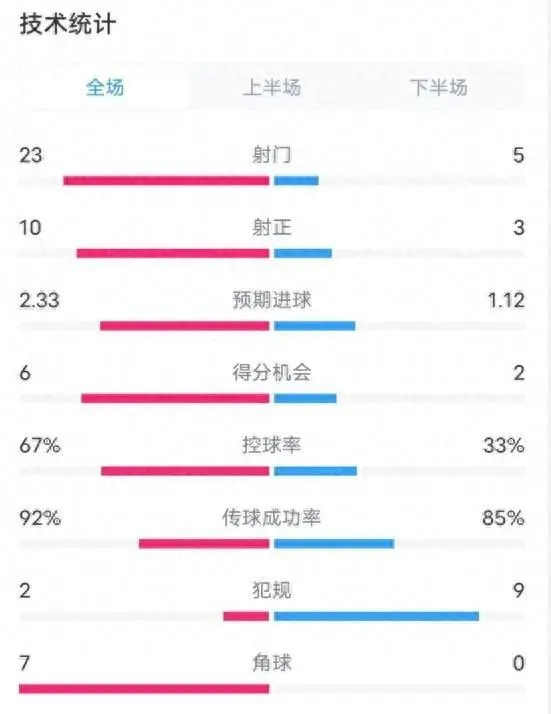This screenshot has height=714, width=551.
Task: Click the 控球率 label
Action: [272, 445]
